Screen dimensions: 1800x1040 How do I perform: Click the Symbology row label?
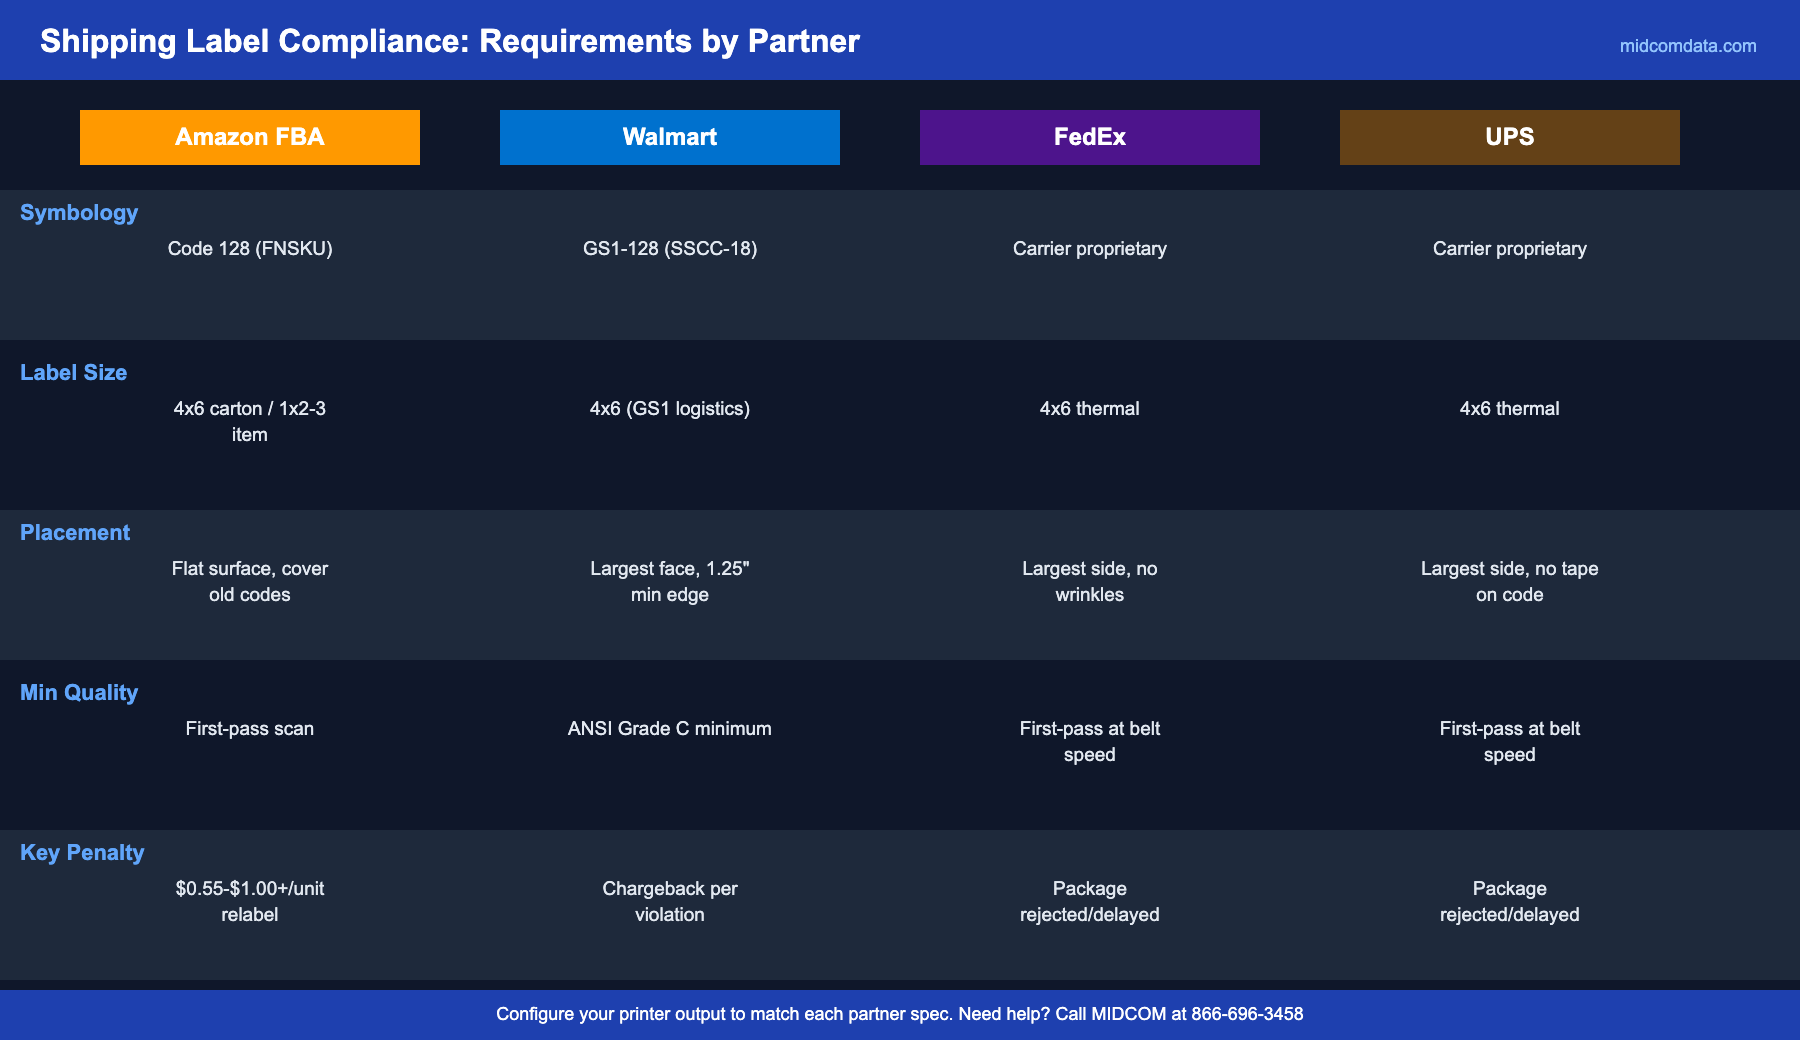[79, 213]
